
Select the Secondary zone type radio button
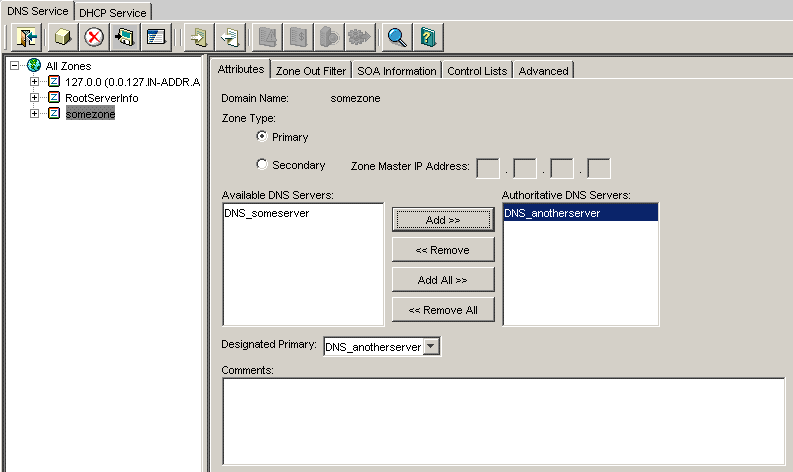click(x=261, y=164)
